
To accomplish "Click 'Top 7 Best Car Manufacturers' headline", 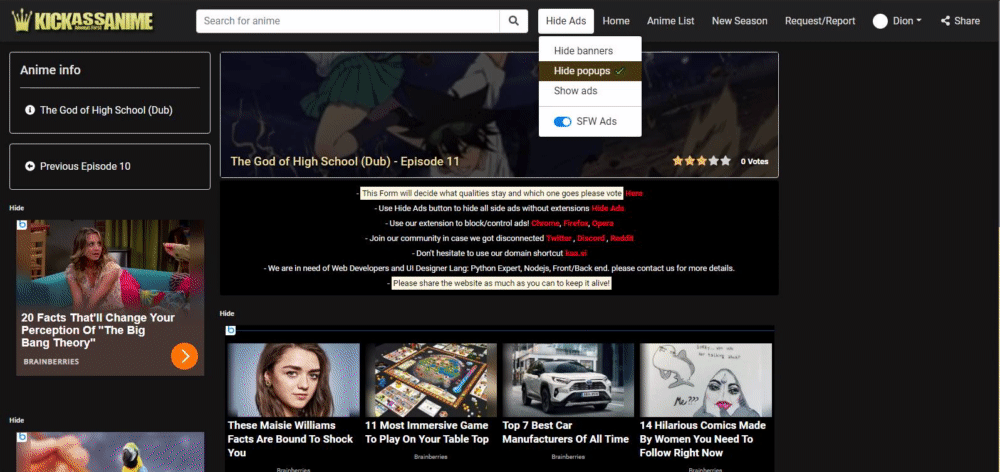I will pyautogui.click(x=566, y=432).
